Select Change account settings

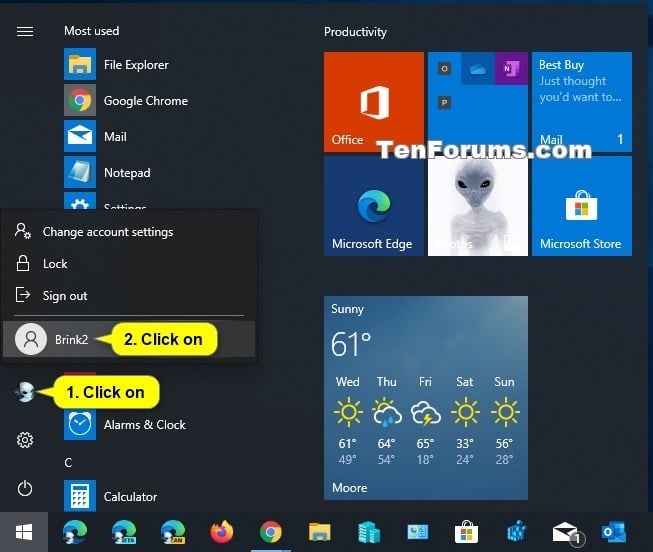(130, 232)
